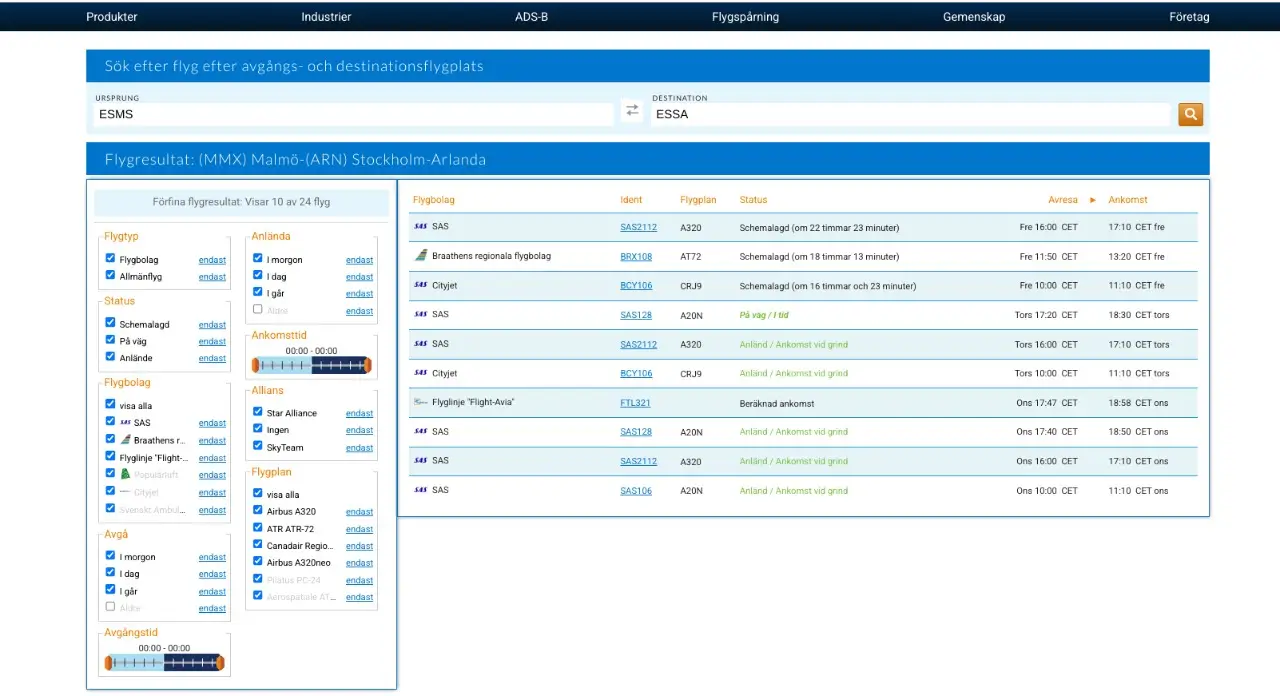The image size is (1280, 696).
Task: Click endast beside I dag under Avgå
Action: tap(212, 574)
